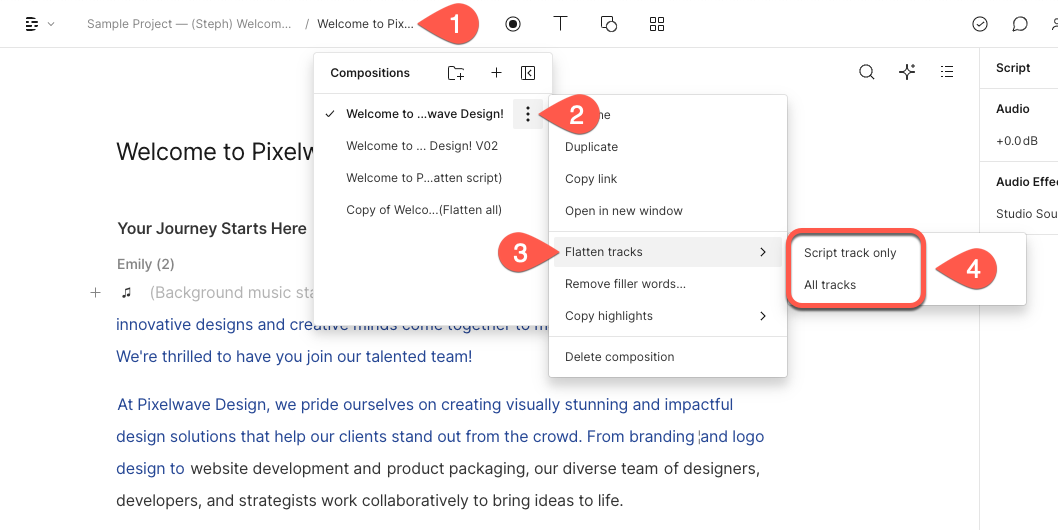
Task: Open the Copy highlights submenu
Action: (x=668, y=316)
